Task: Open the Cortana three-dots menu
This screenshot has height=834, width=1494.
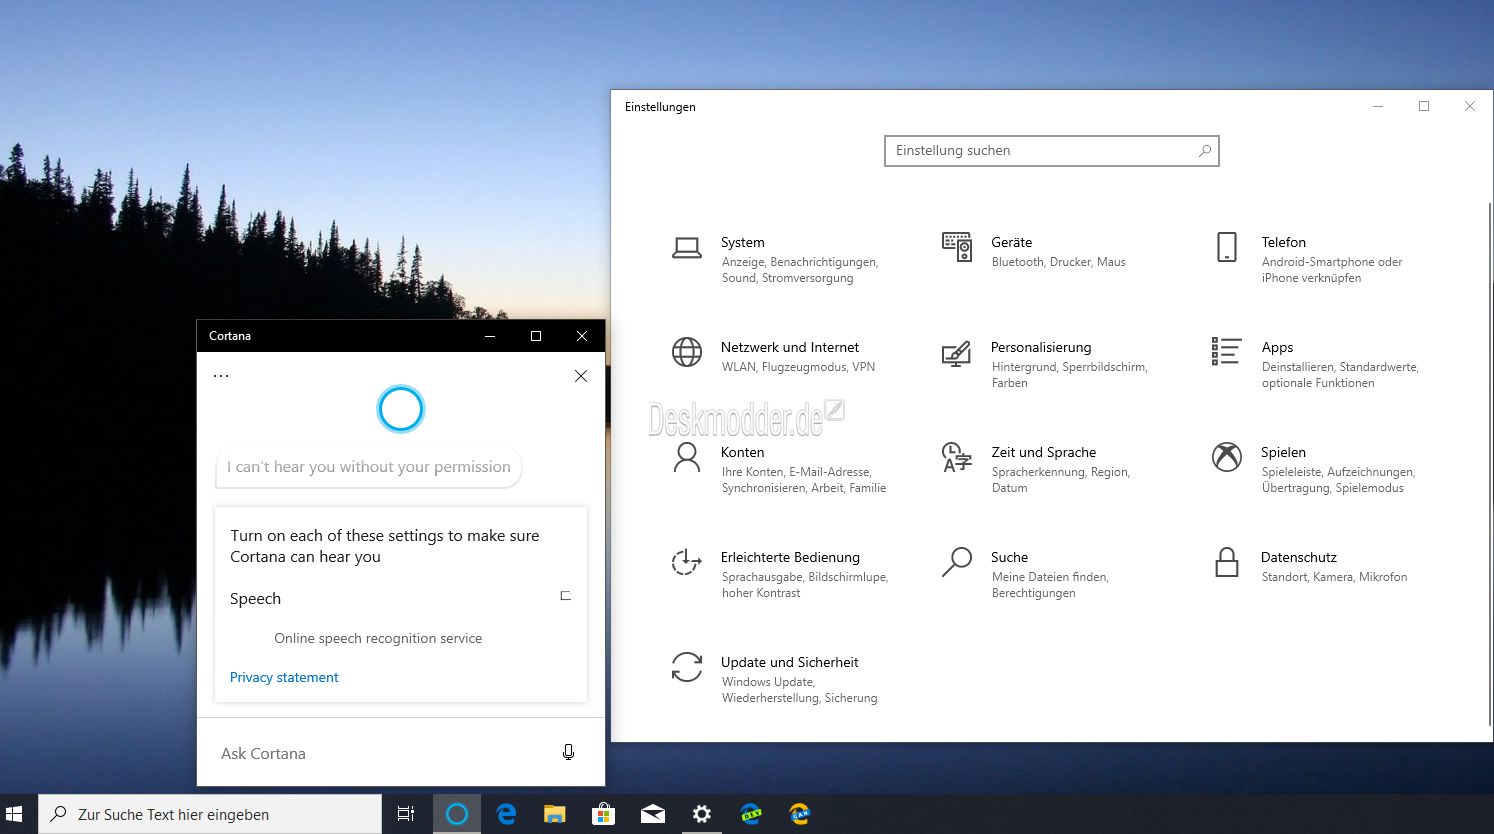Action: [221, 376]
